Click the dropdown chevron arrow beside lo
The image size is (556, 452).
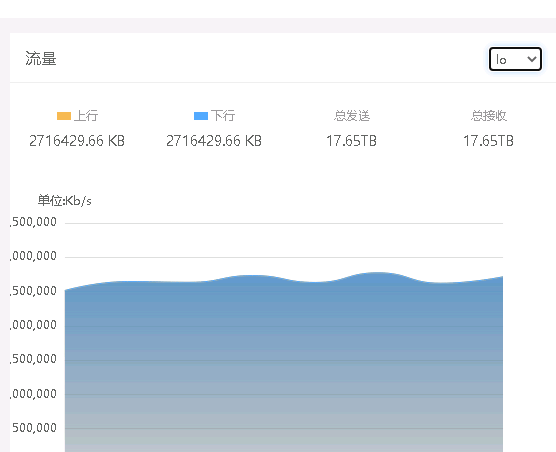coord(532,59)
